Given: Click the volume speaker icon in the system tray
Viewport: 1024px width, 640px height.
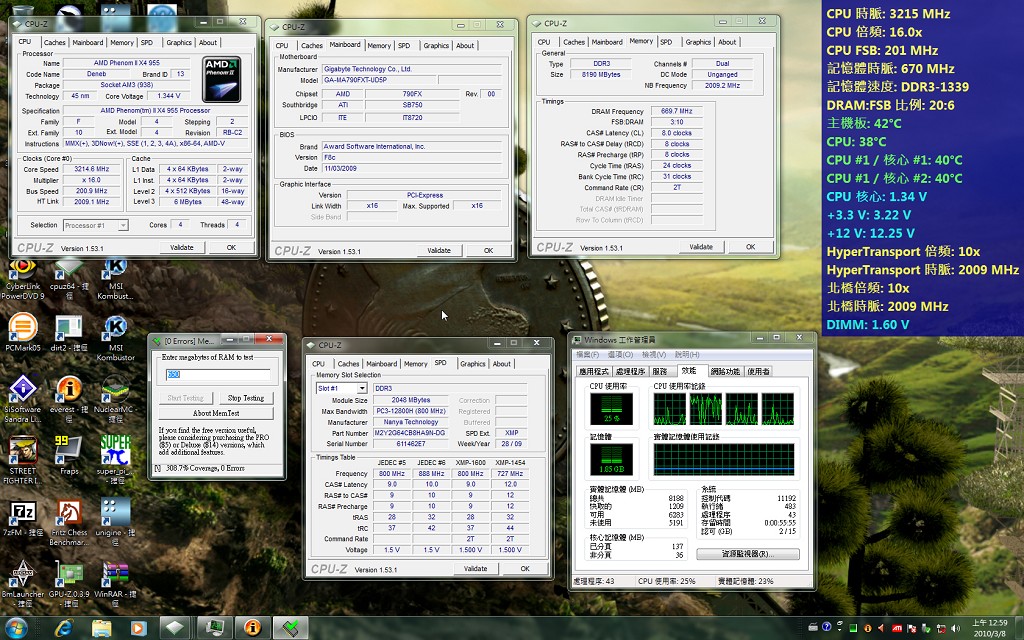Looking at the screenshot, I should [956, 628].
